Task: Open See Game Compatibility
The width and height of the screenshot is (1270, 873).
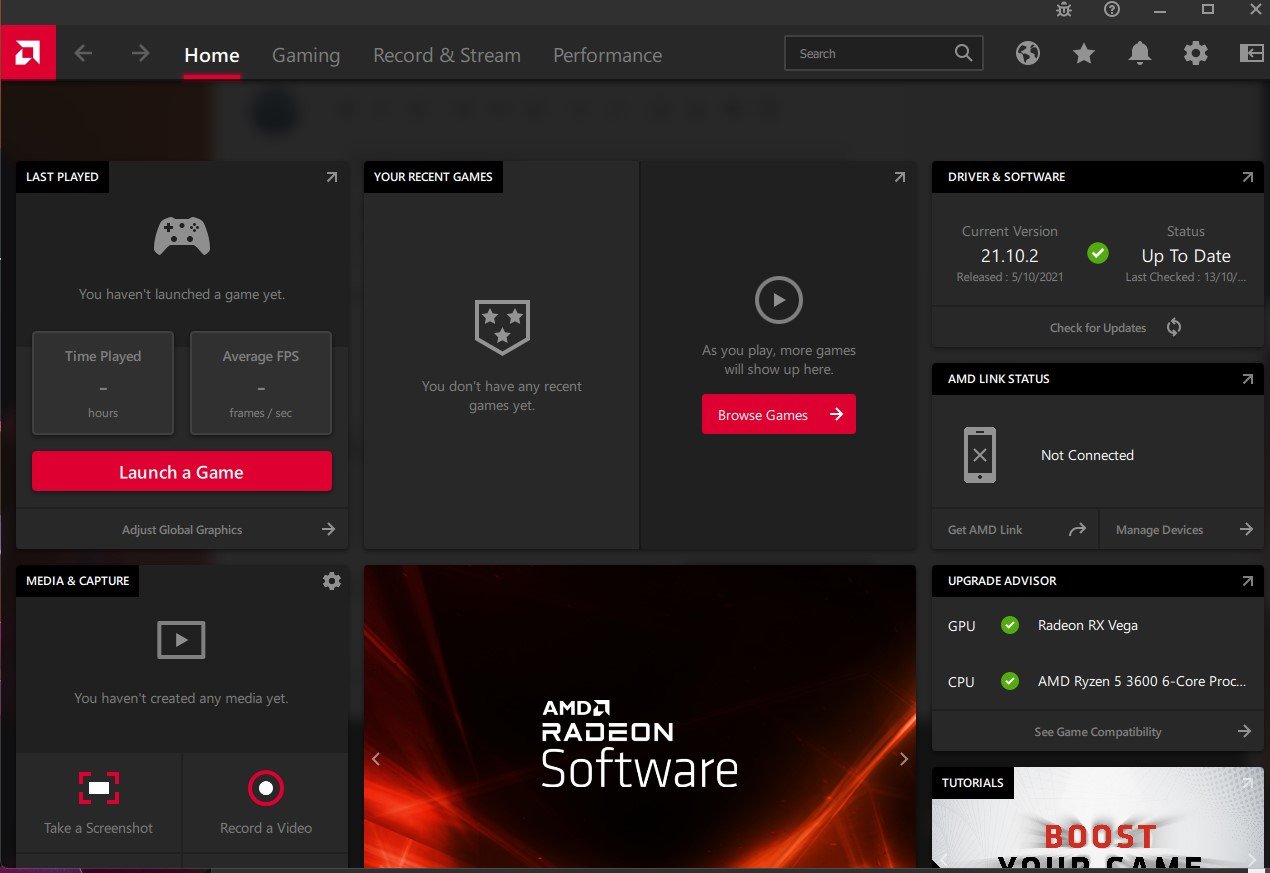Action: click(x=1098, y=731)
